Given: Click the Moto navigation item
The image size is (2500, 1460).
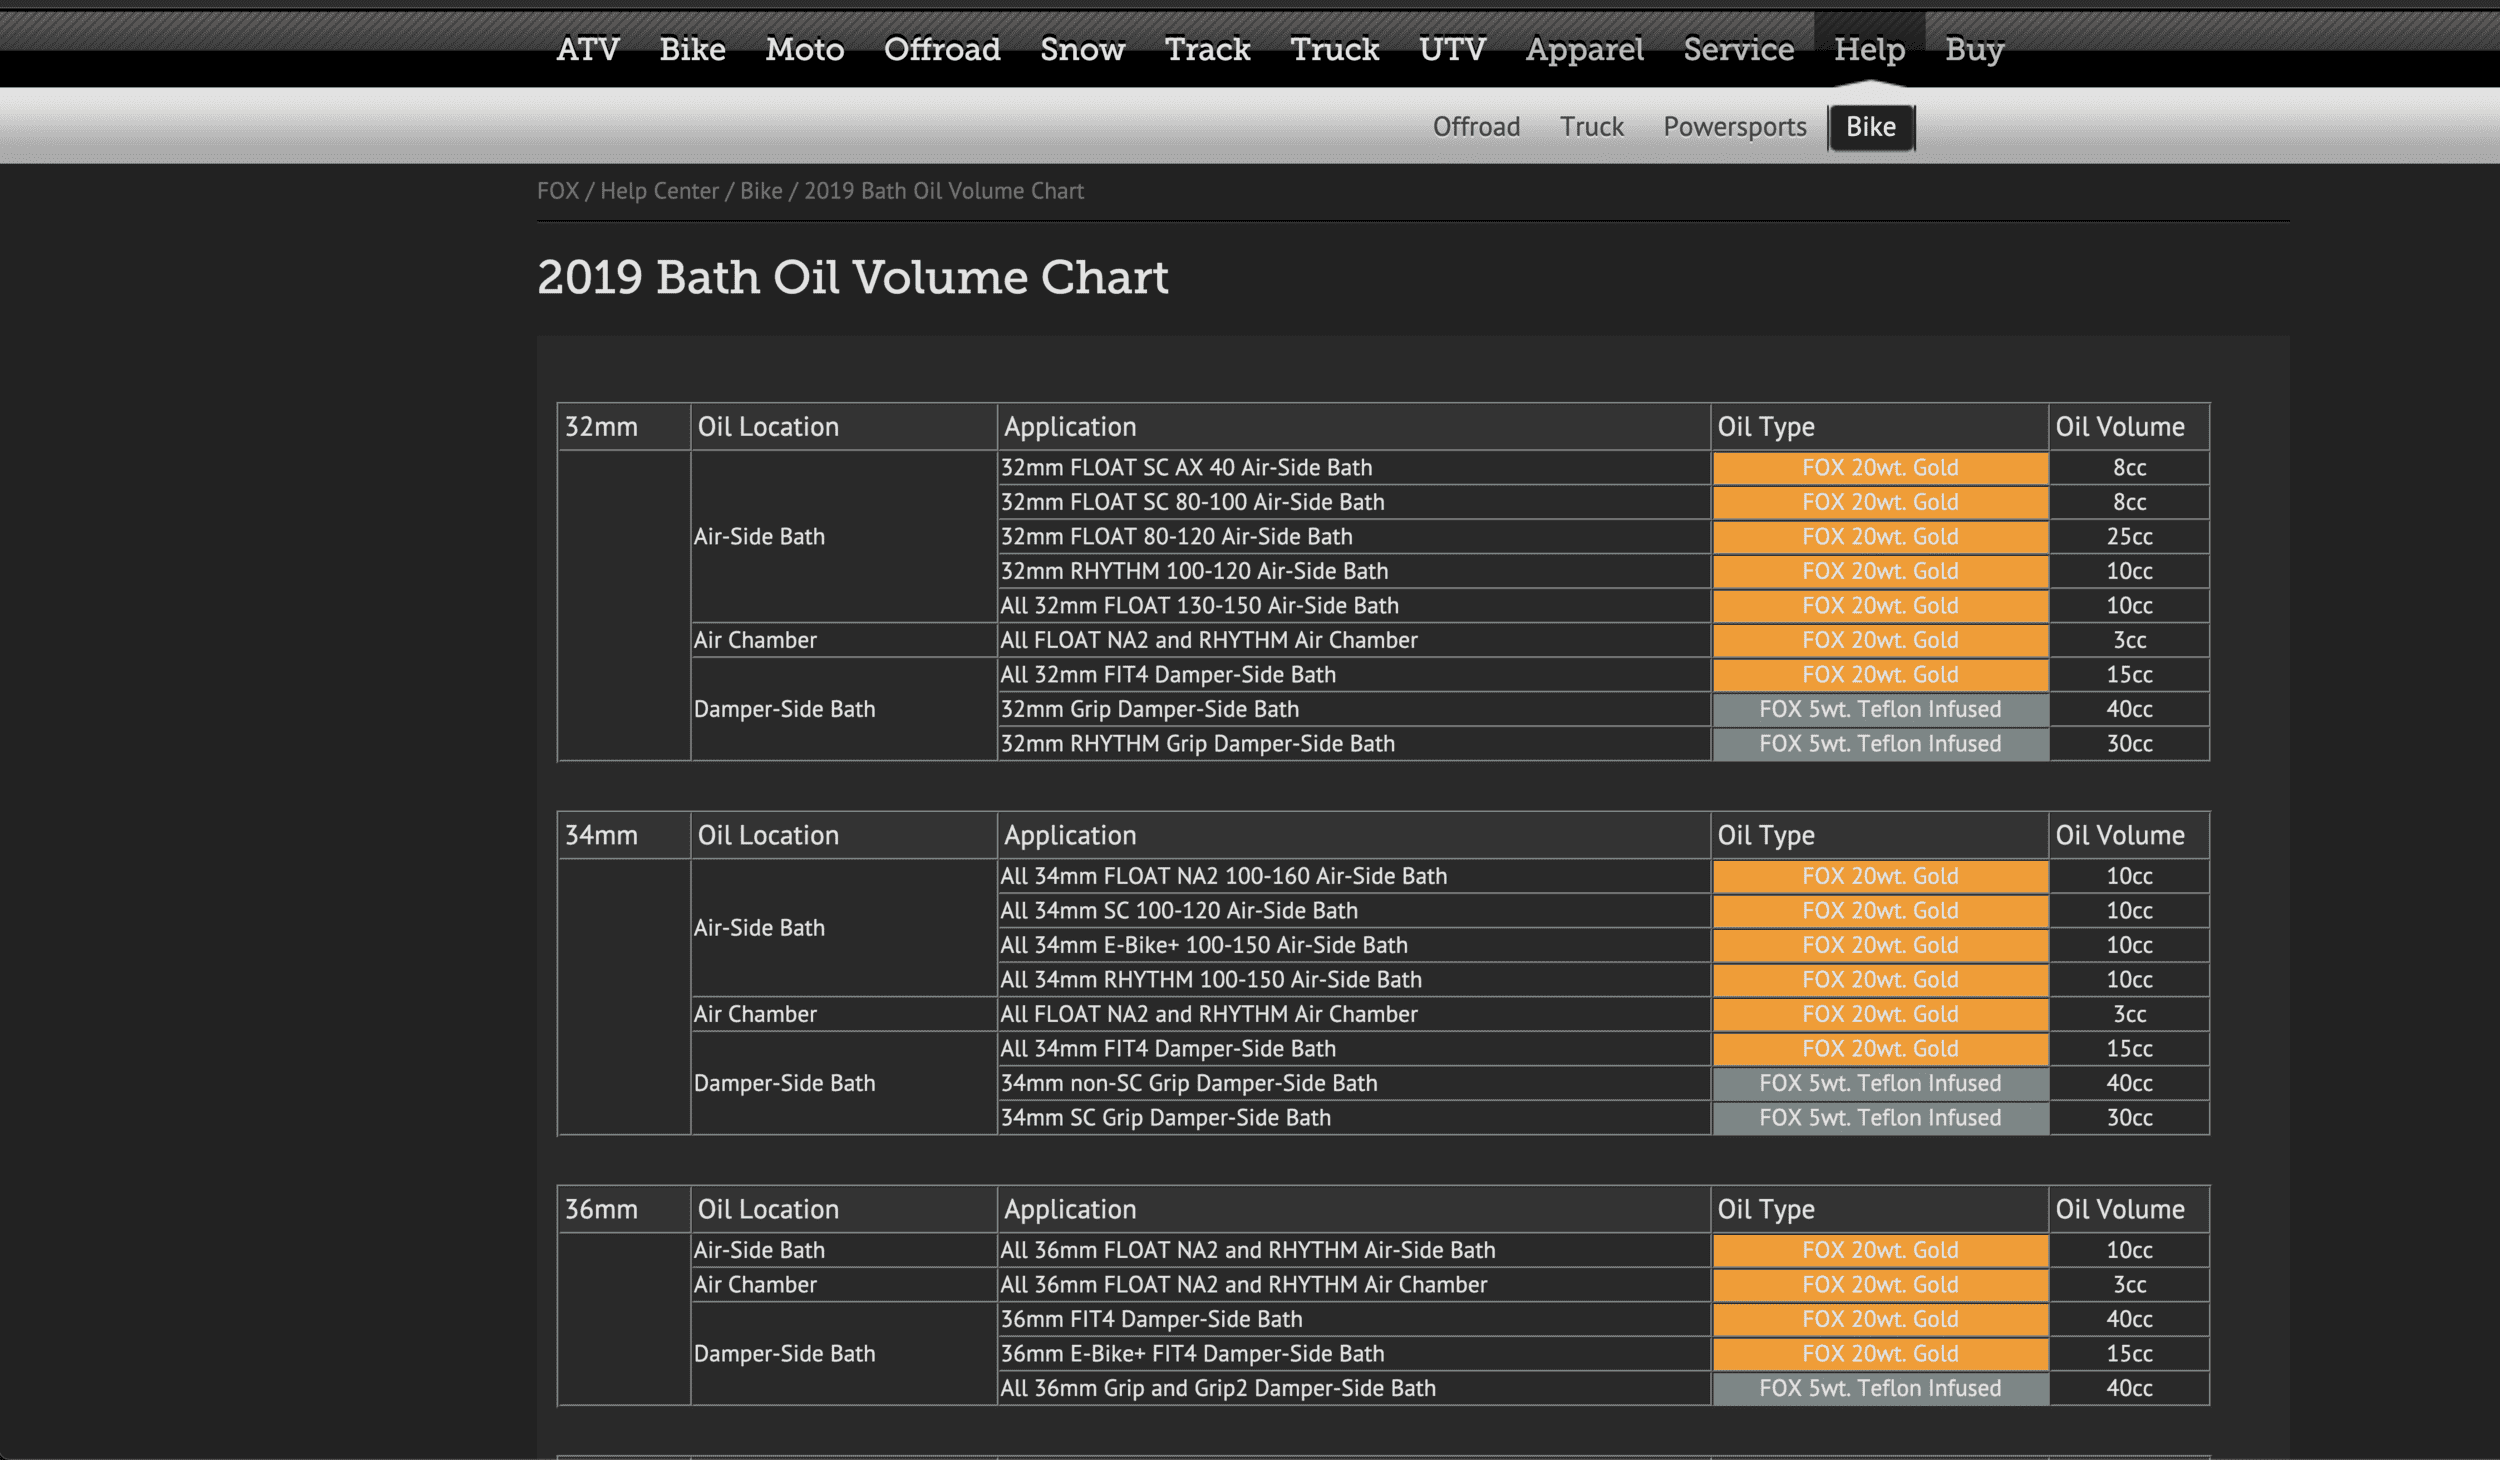Looking at the screenshot, I should tap(804, 49).
